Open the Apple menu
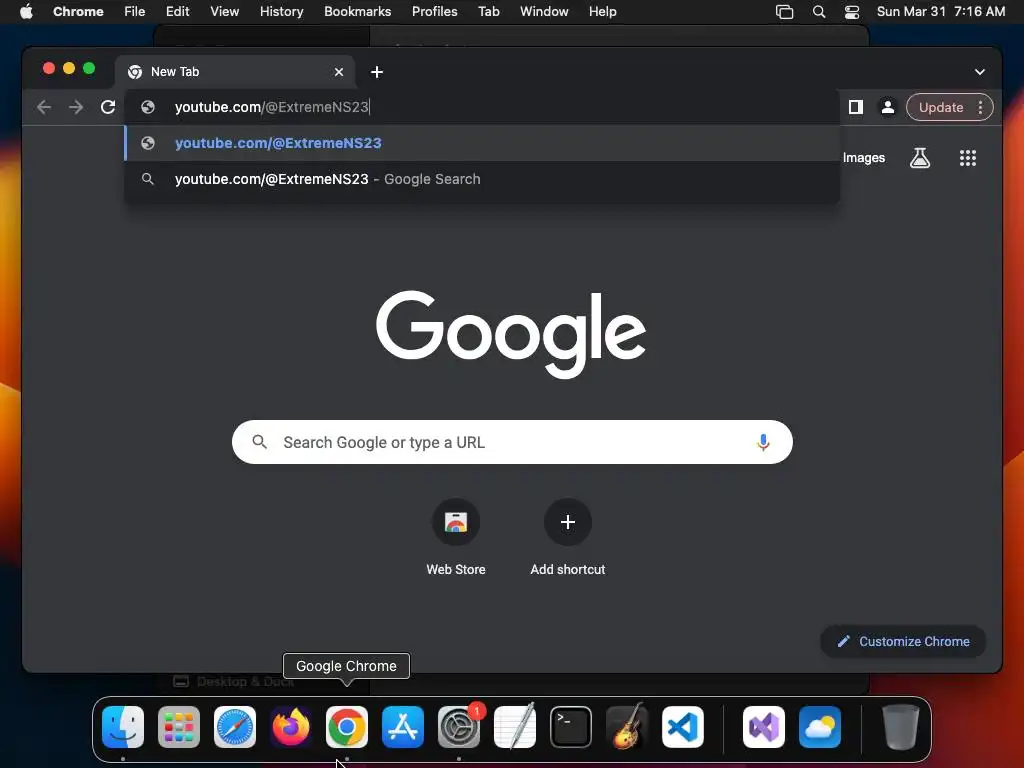Viewport: 1024px width, 768px height. tap(26, 12)
